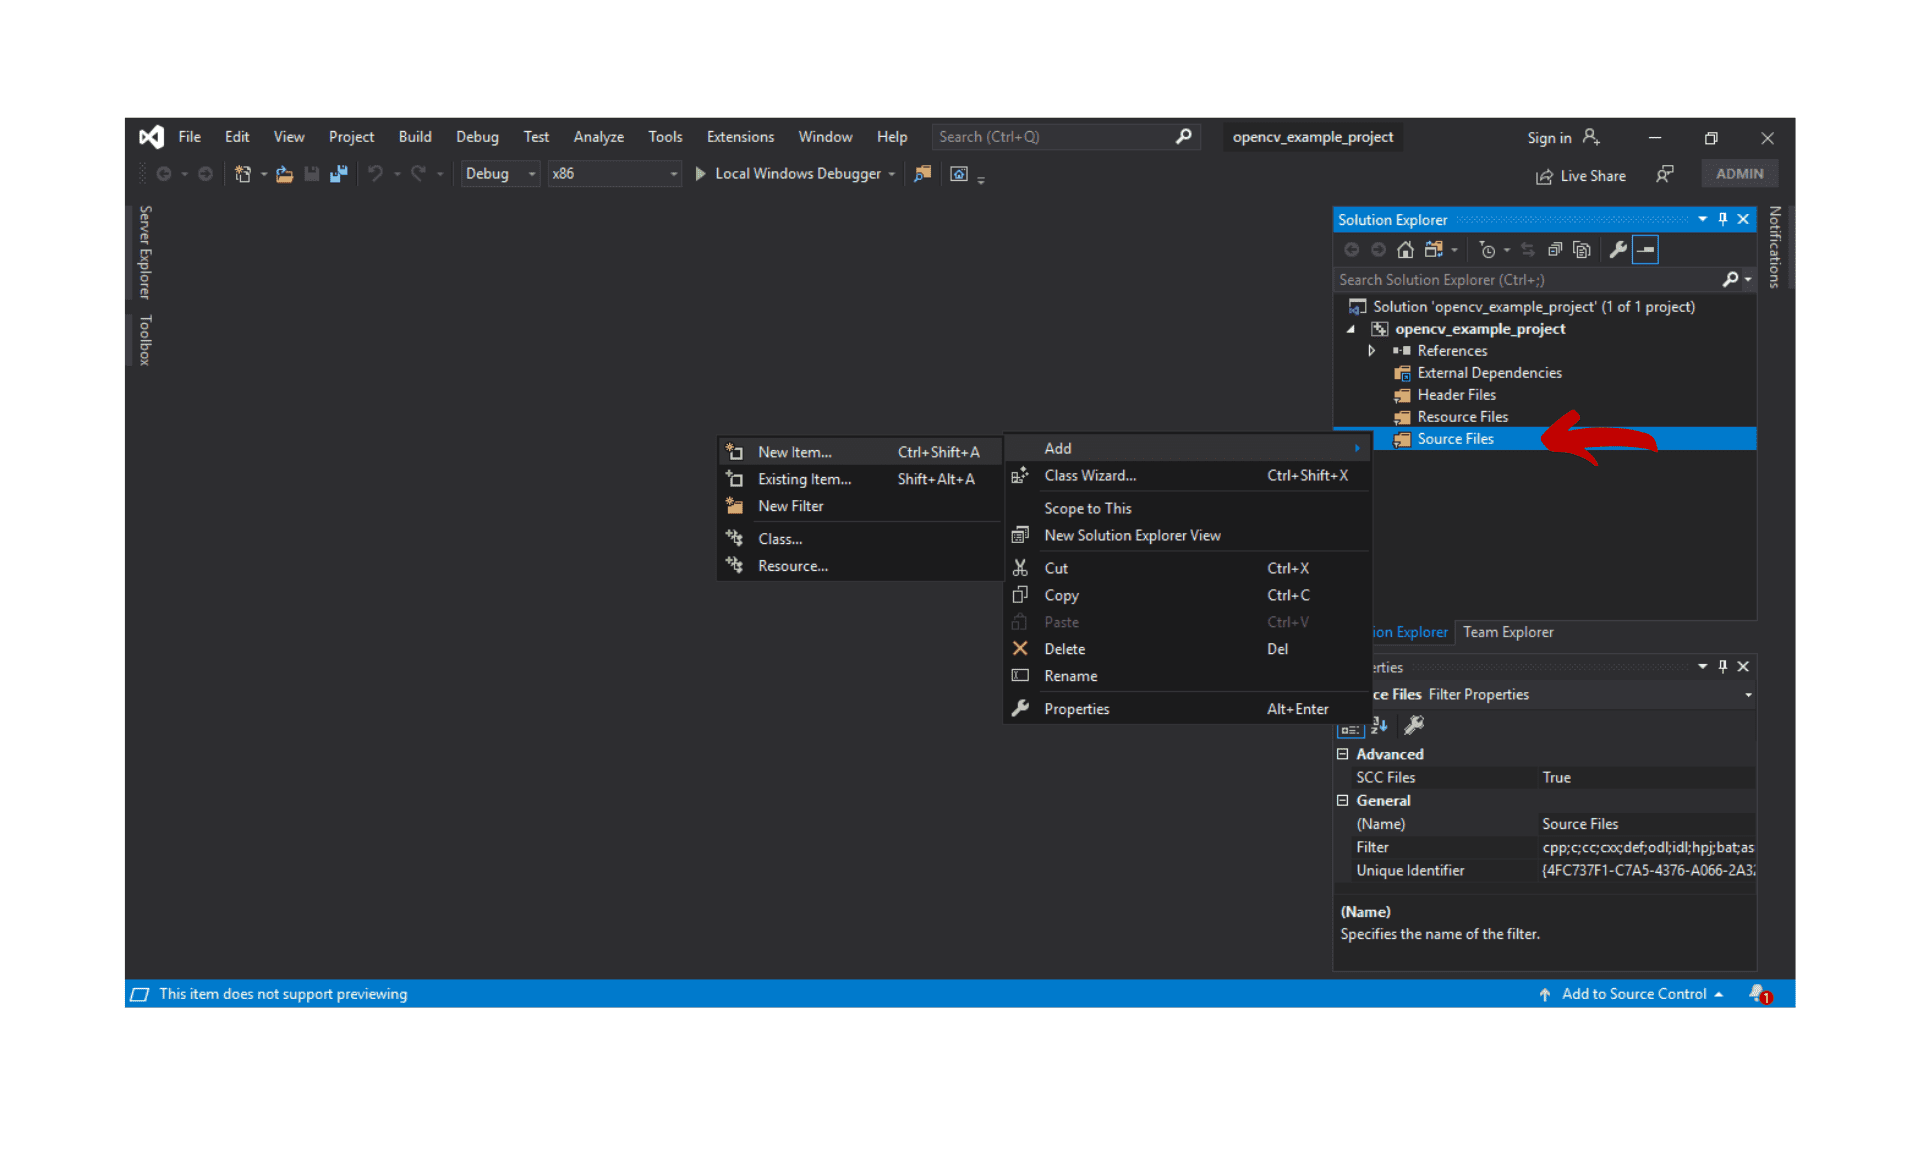Click the Navigate Backward toolbar icon
This screenshot has width=1920, height=1174.
tap(164, 174)
